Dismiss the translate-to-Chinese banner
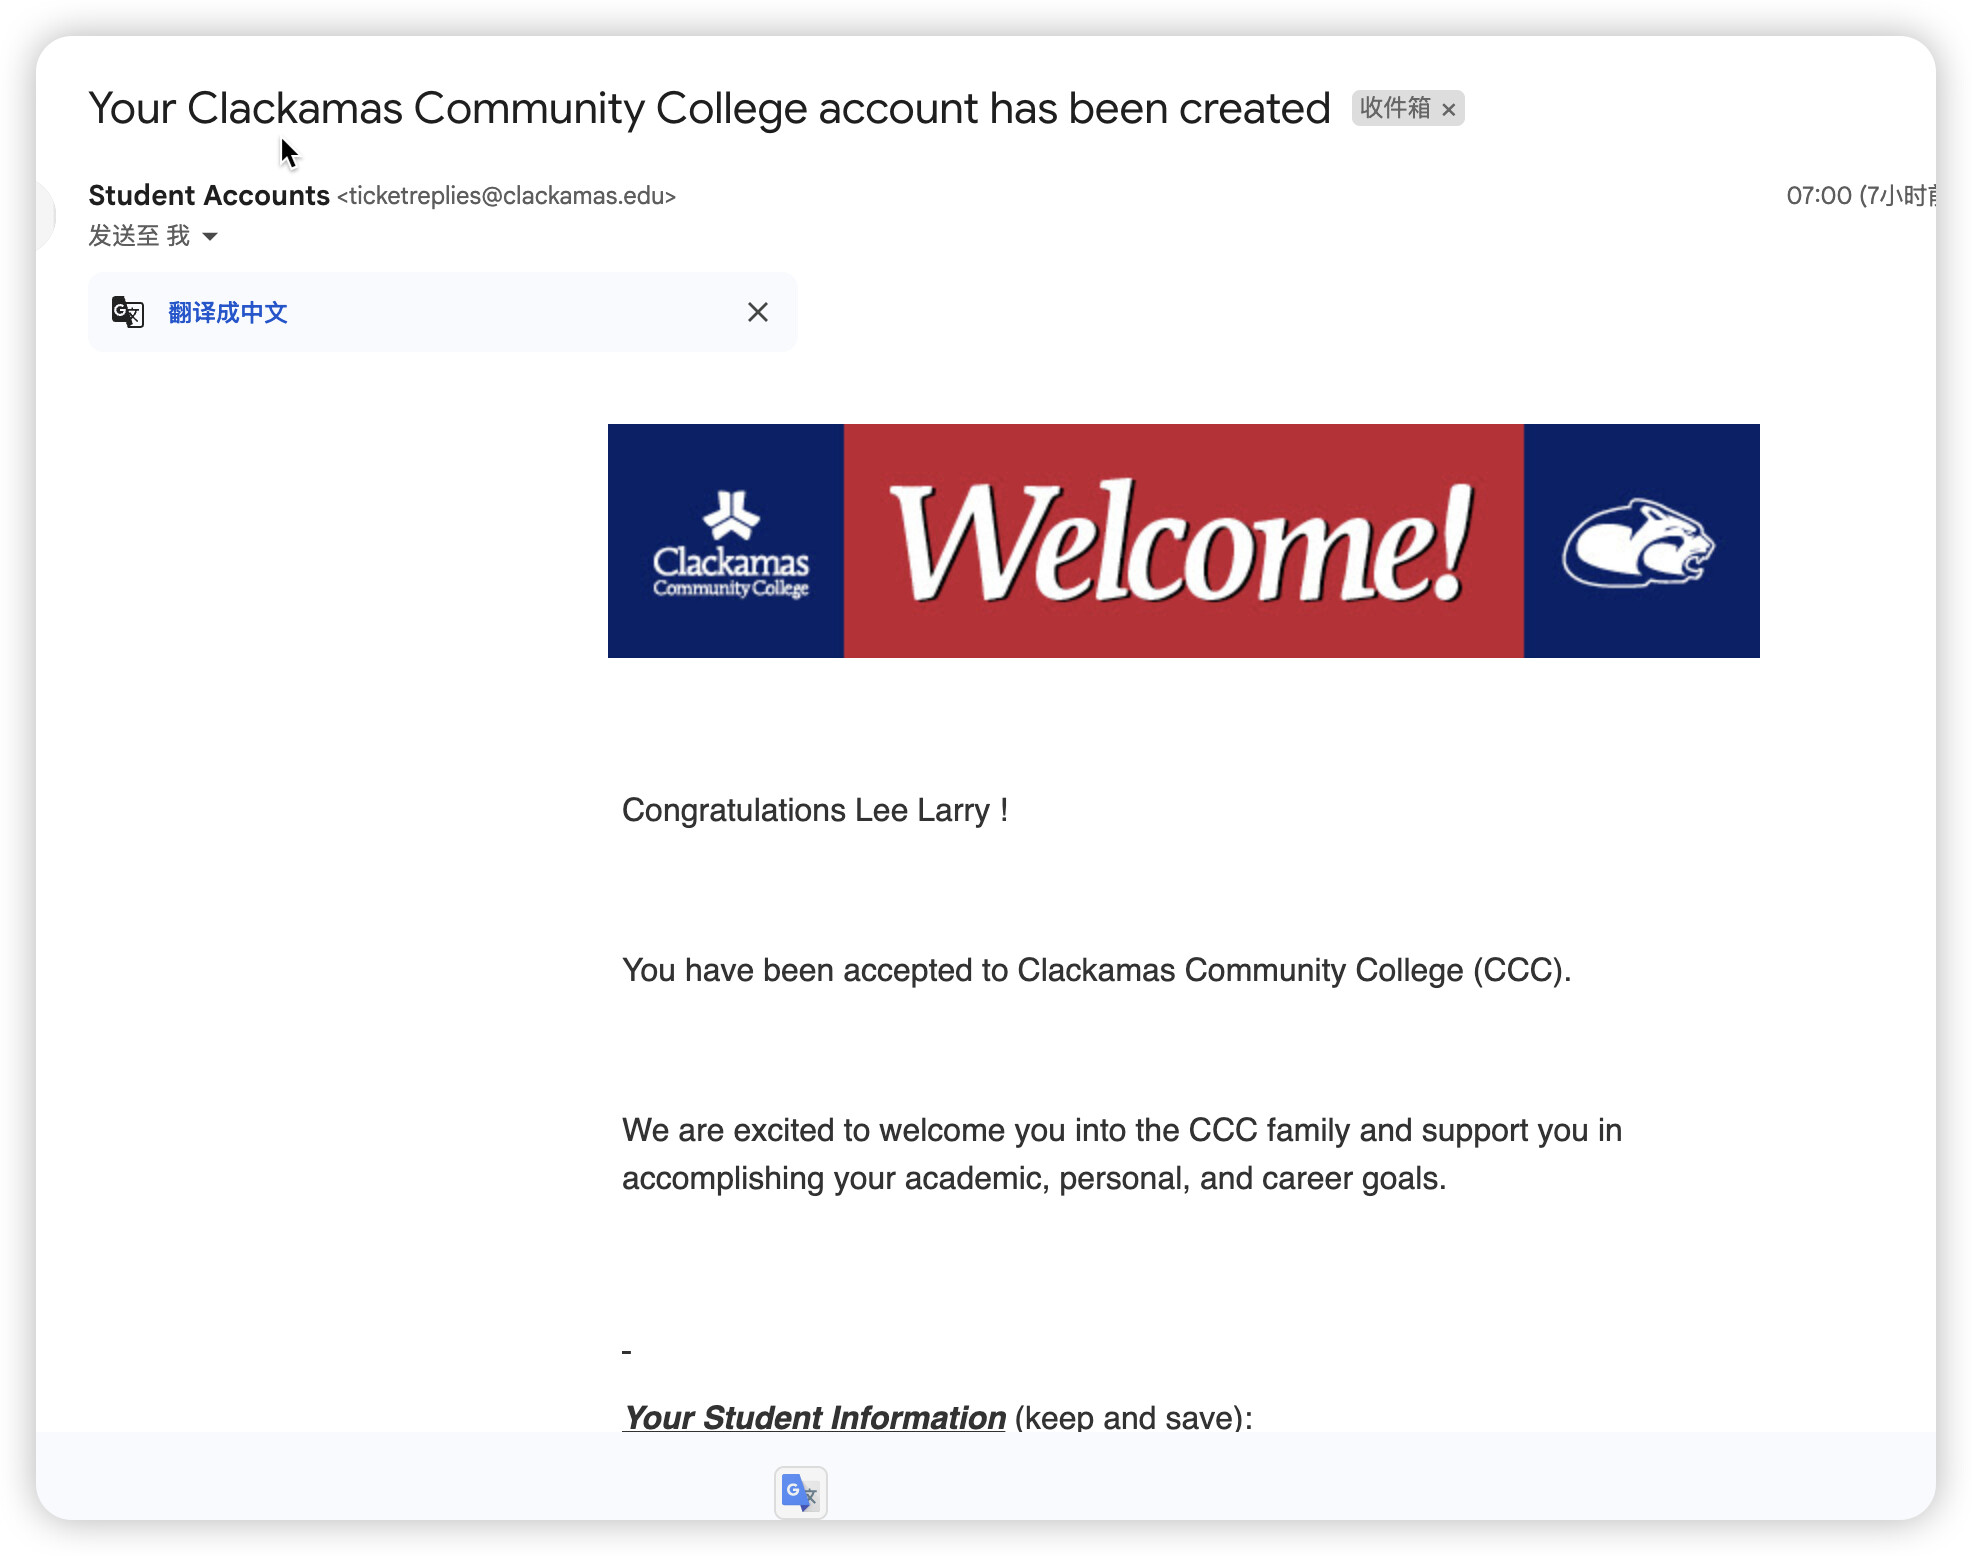This screenshot has height=1556, width=1972. [x=757, y=312]
